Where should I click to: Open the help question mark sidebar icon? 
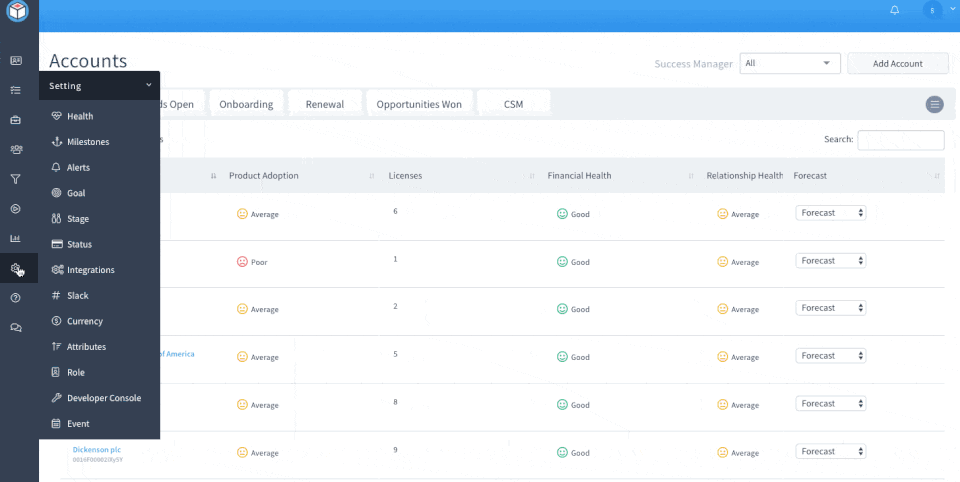click(16, 298)
